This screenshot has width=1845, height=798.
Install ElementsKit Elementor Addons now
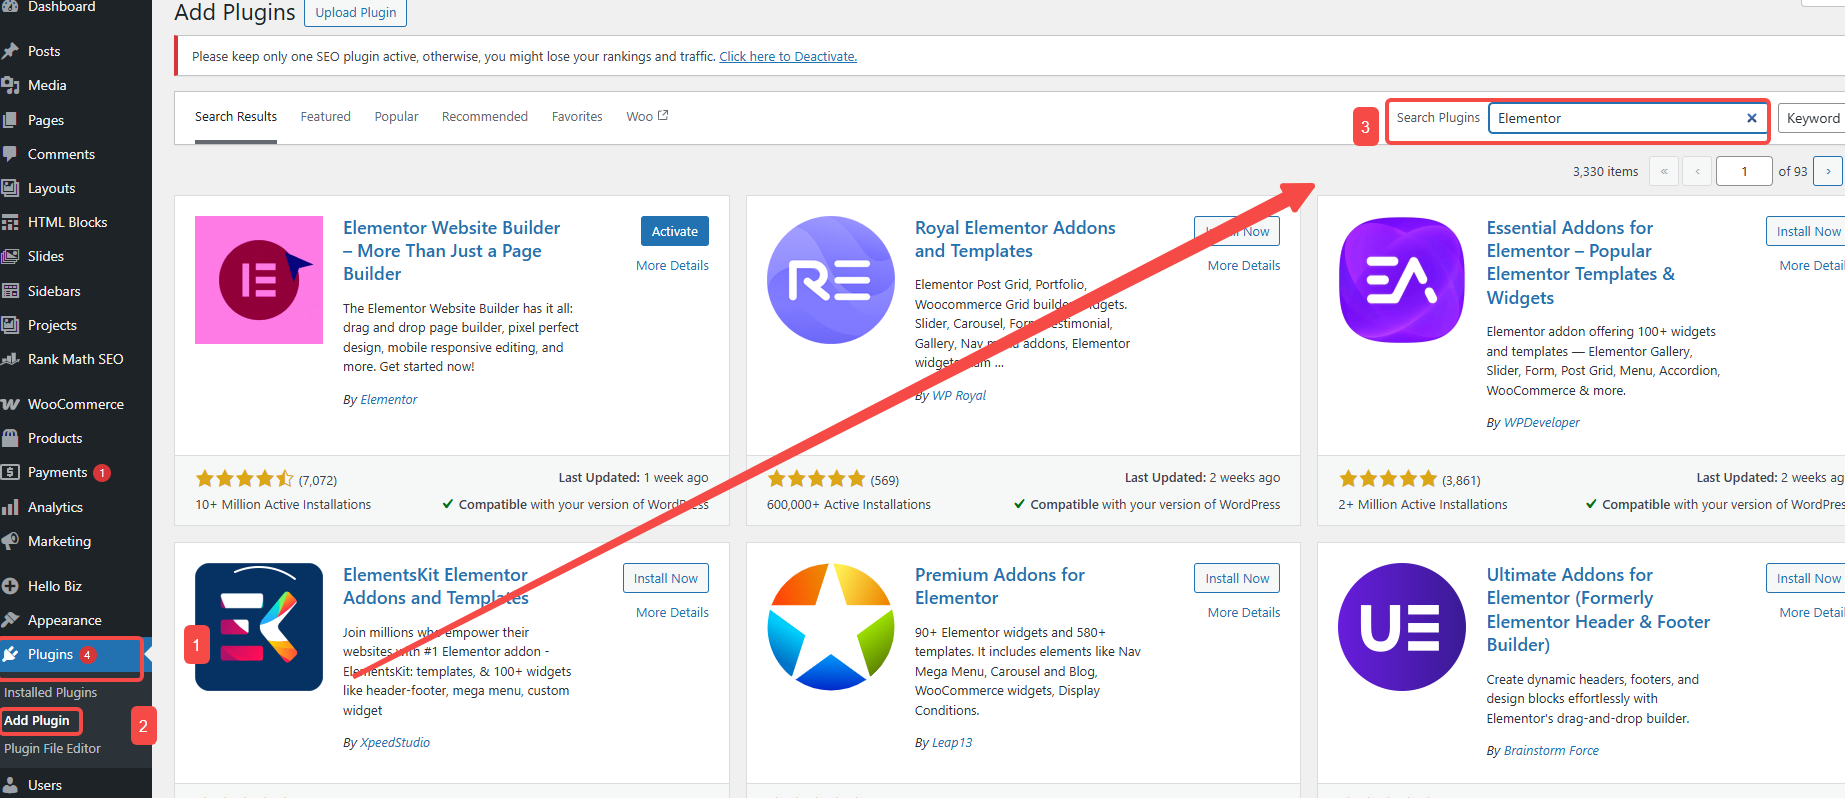(x=666, y=578)
